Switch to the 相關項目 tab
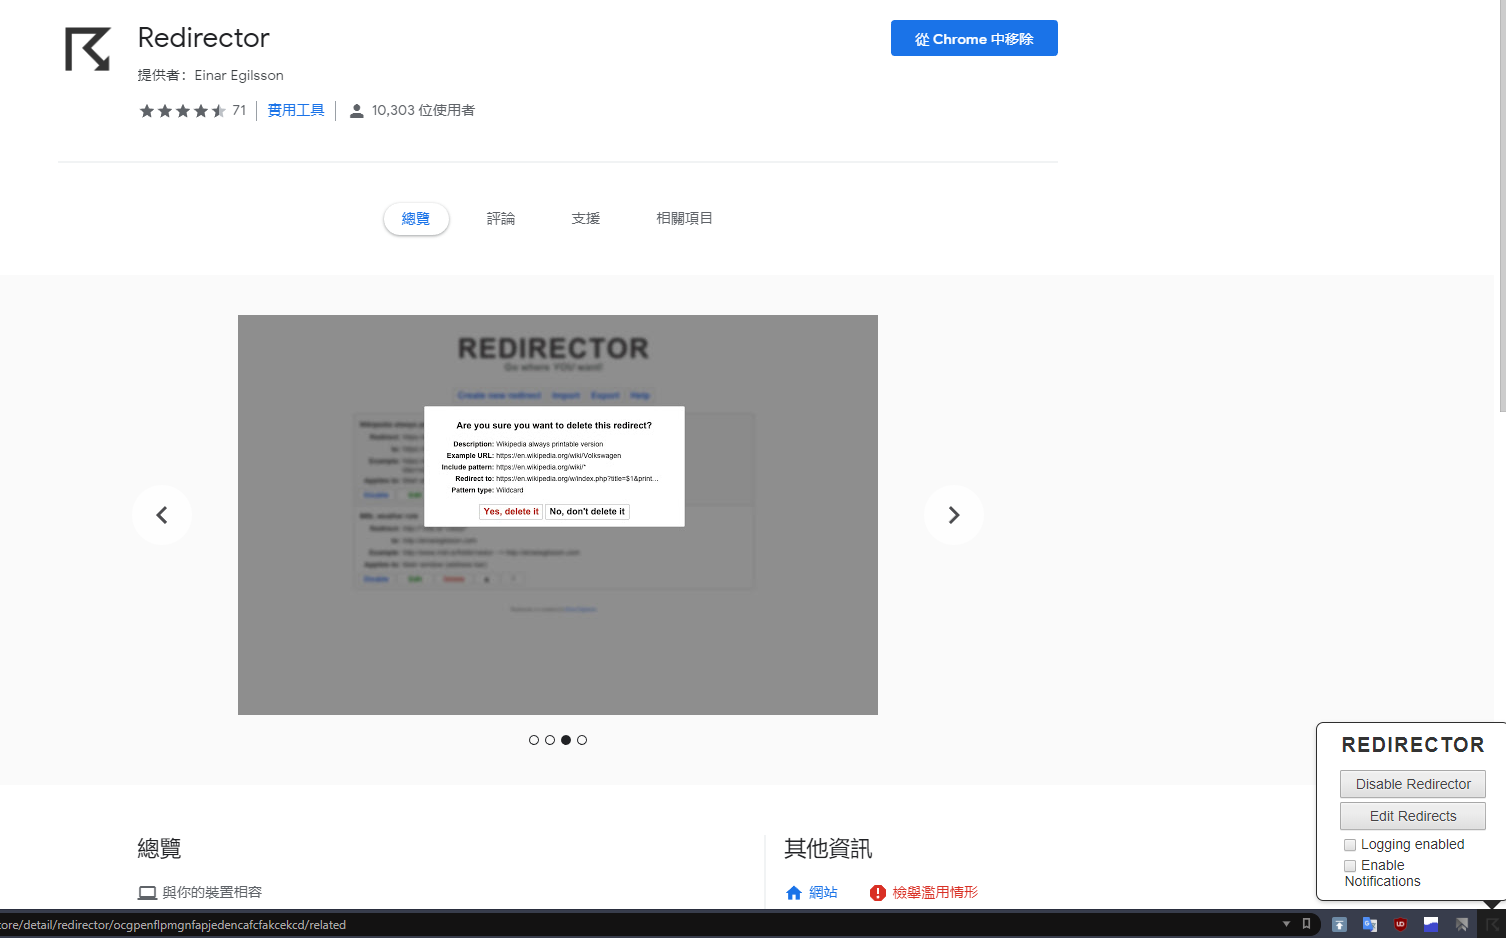The height and width of the screenshot is (938, 1506). [684, 219]
